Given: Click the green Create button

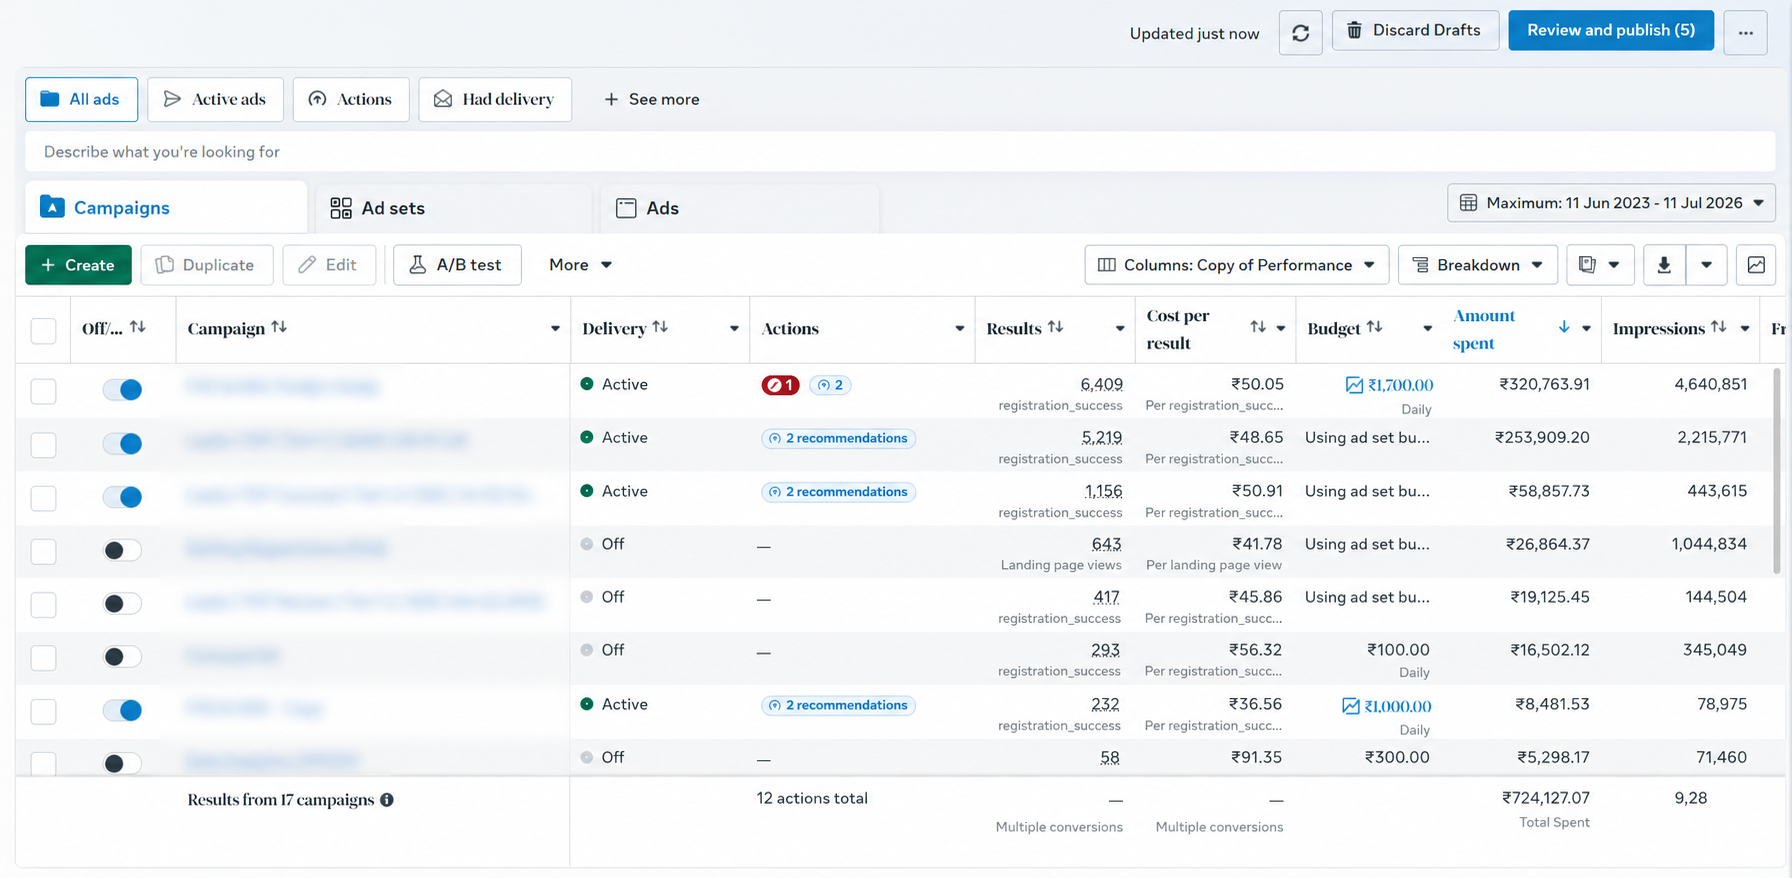Looking at the screenshot, I should click(x=78, y=265).
